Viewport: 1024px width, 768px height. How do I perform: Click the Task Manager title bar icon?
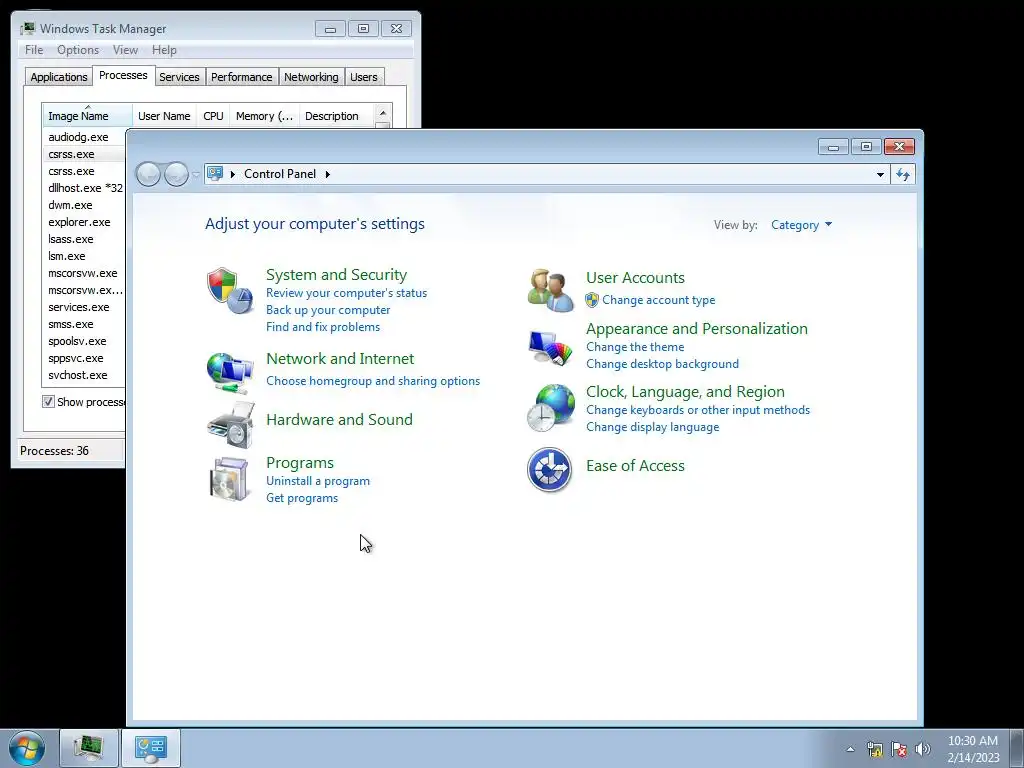(27, 29)
